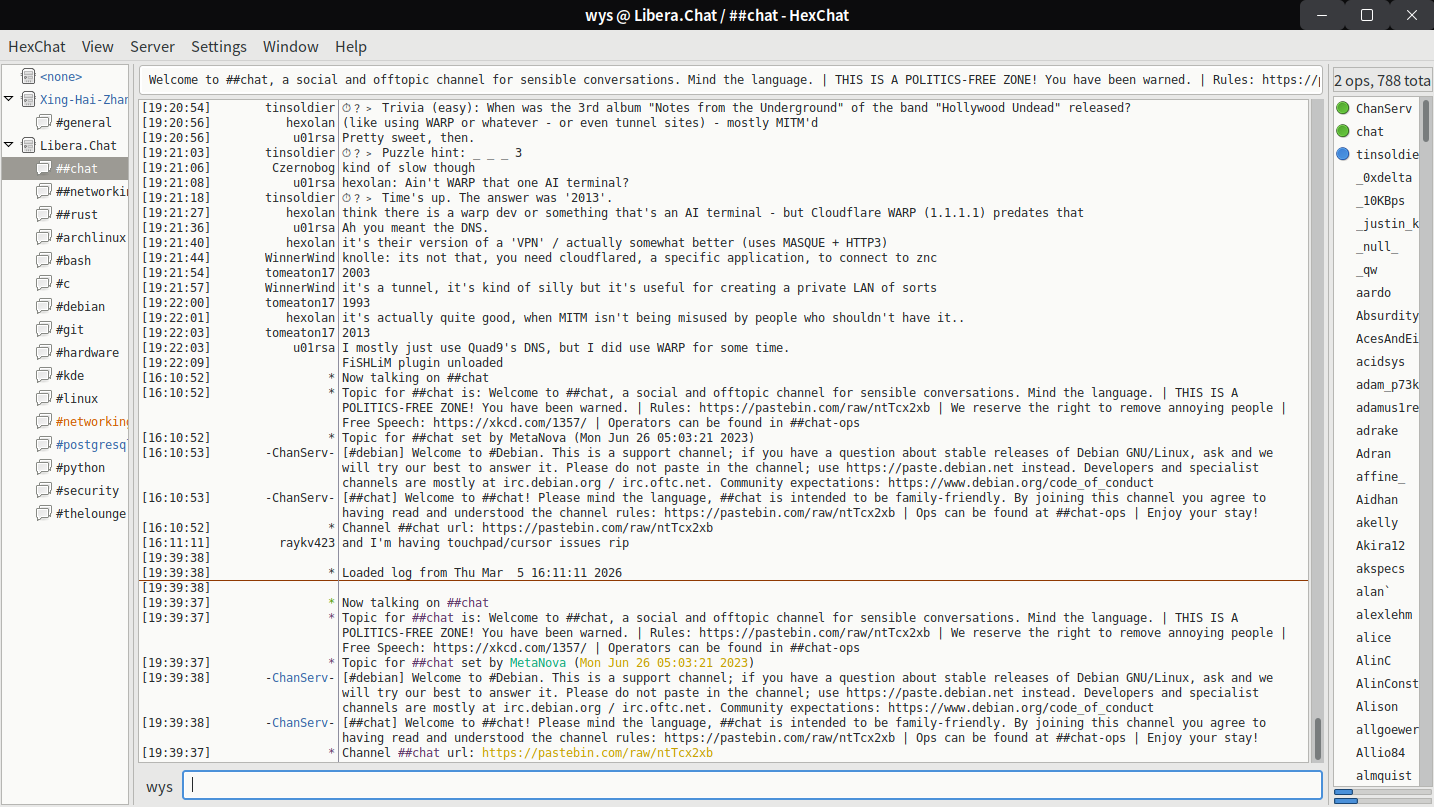This screenshot has width=1434, height=807.
Task: Click the wys nickname button
Action: coord(159,786)
